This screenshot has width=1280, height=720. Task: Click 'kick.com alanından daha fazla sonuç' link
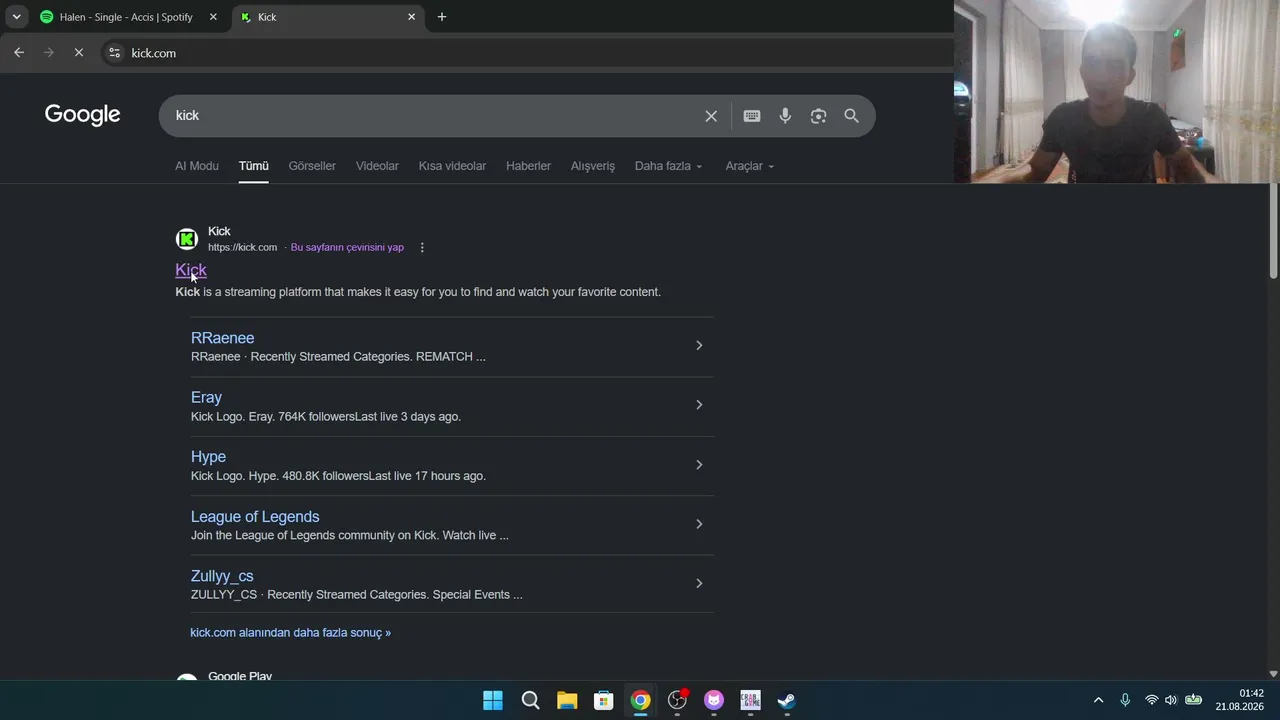[x=290, y=633]
